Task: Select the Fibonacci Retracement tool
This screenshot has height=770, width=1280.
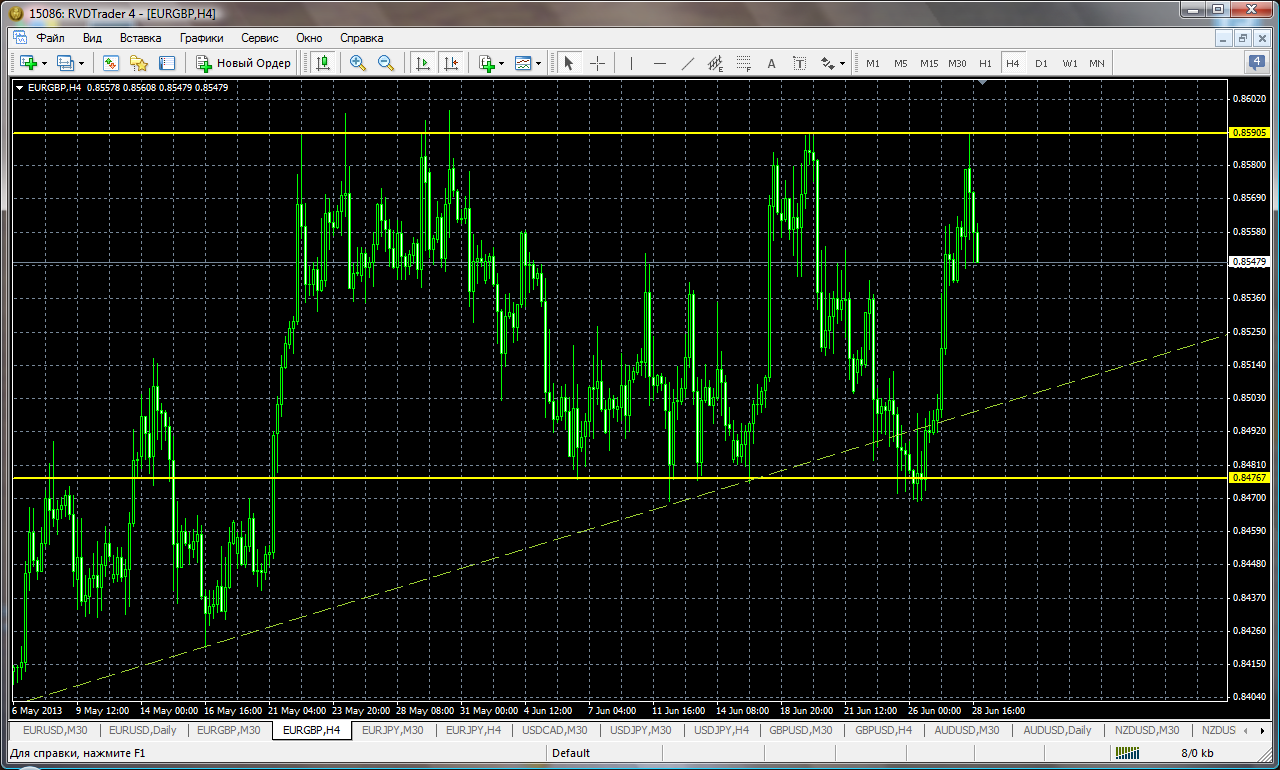Action: [x=743, y=63]
